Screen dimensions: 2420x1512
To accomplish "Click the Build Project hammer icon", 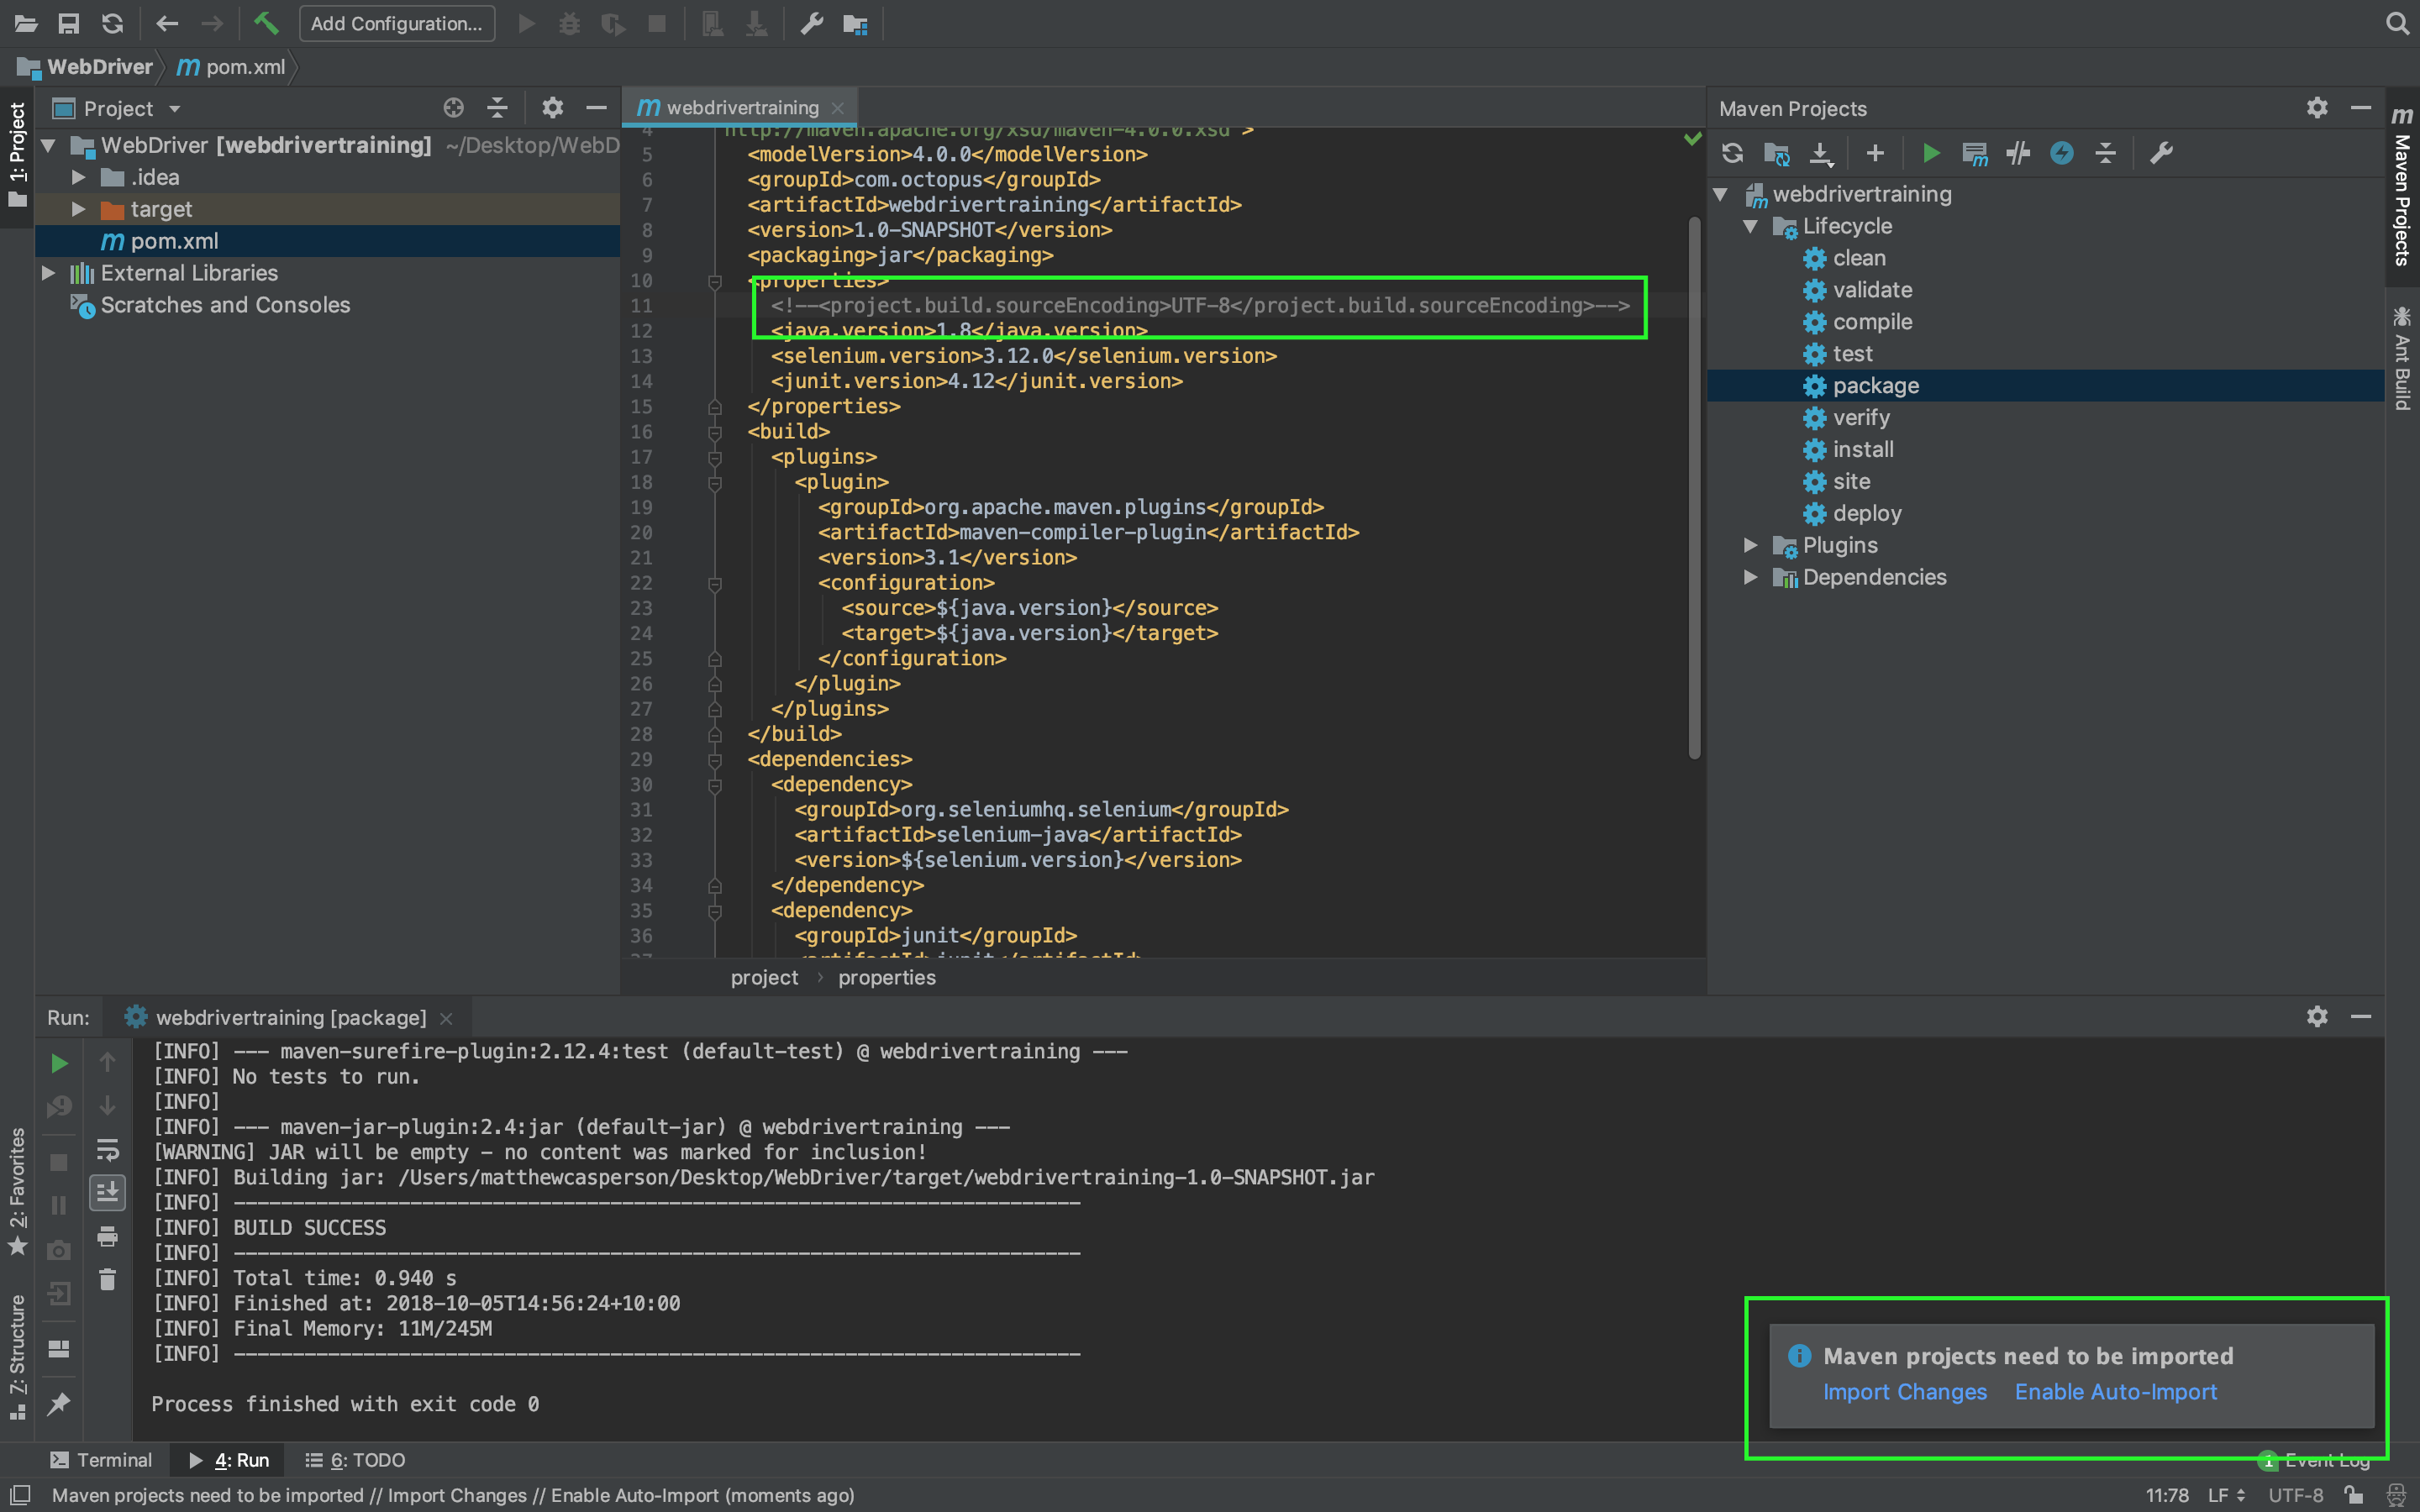I will [266, 23].
